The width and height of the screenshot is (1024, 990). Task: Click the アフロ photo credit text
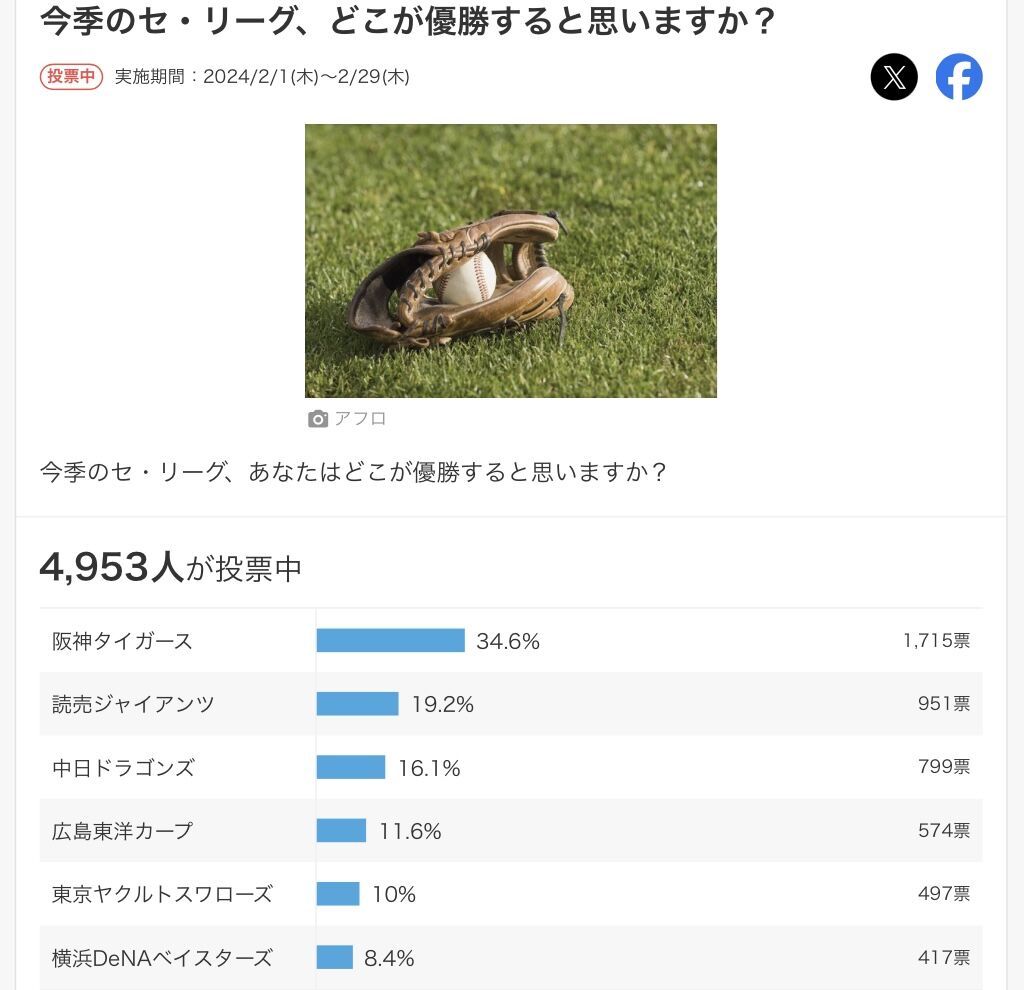[x=360, y=419]
